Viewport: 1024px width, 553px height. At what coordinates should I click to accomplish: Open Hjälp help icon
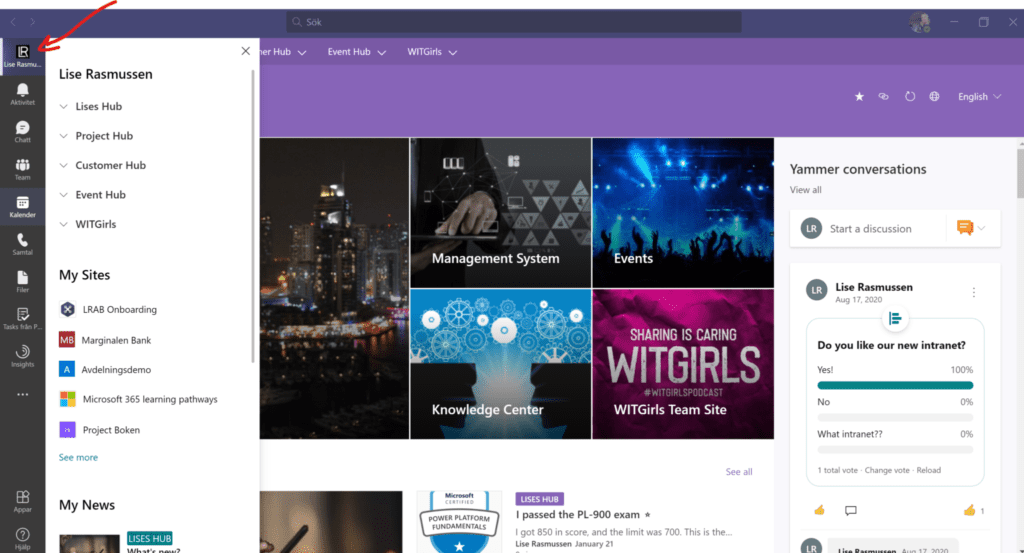tap(22, 538)
